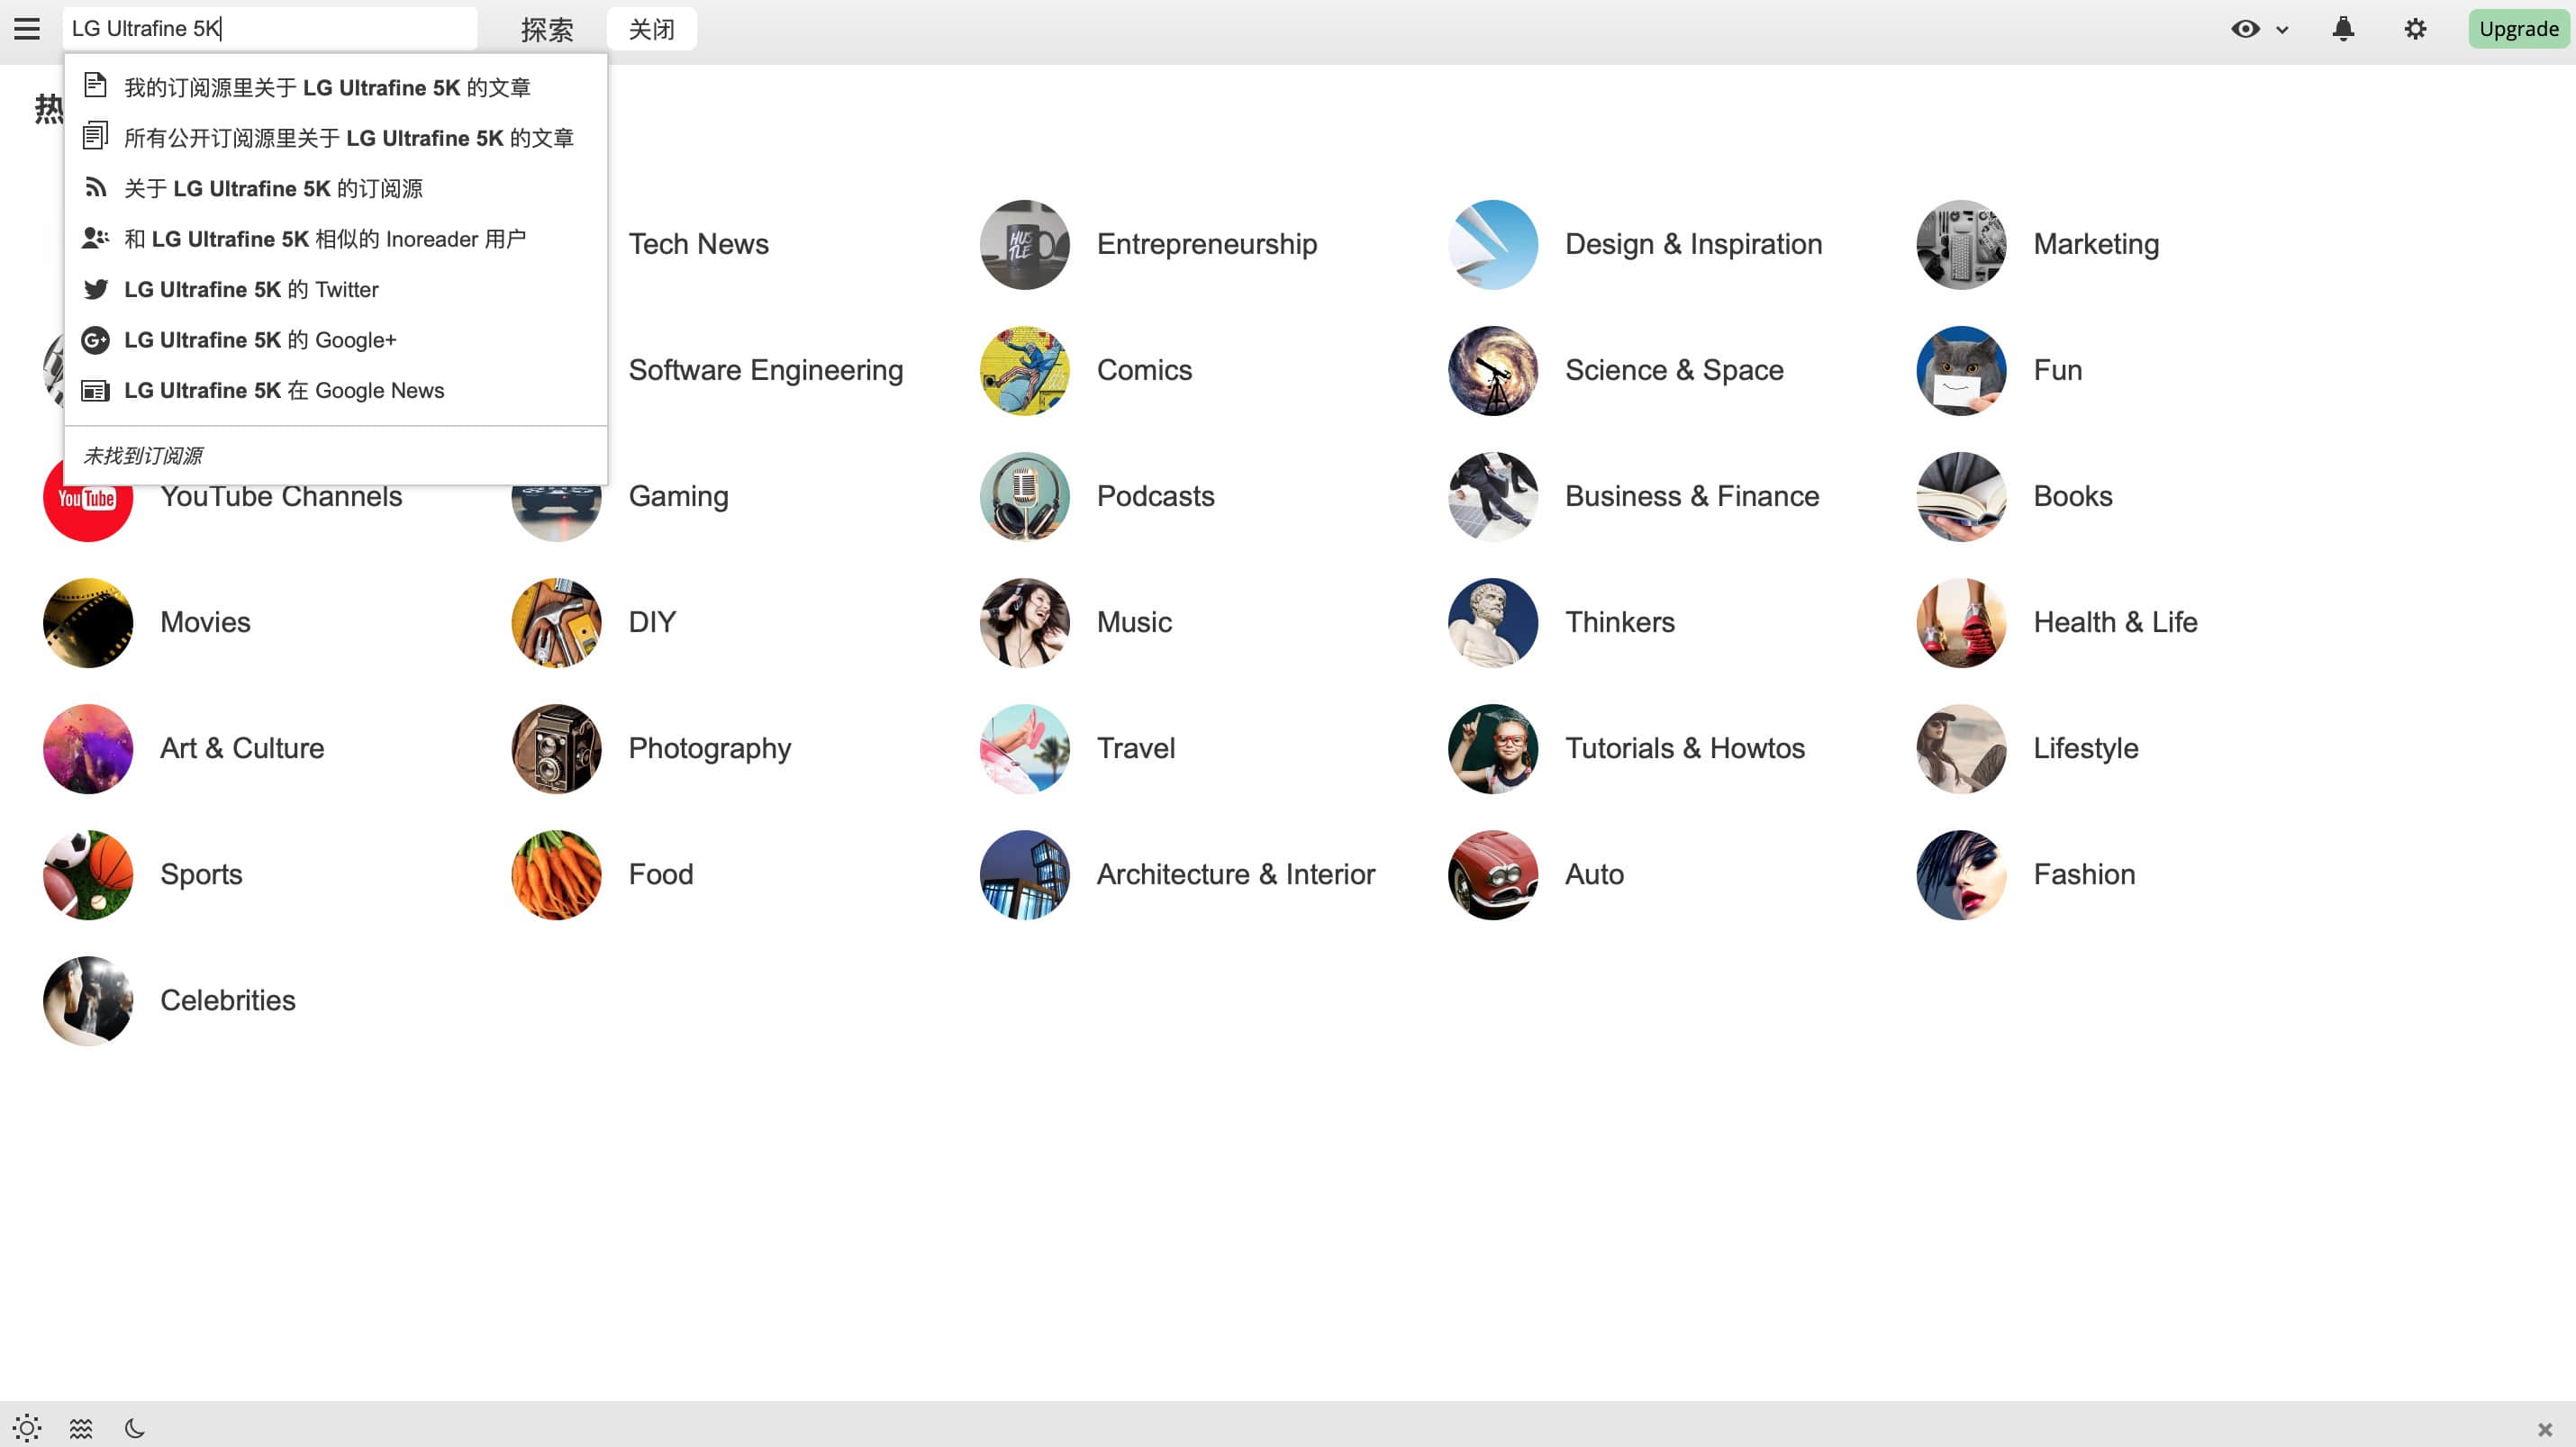The width and height of the screenshot is (2576, 1447).
Task: Open Science & Space category thumbnail
Action: click(x=1493, y=371)
